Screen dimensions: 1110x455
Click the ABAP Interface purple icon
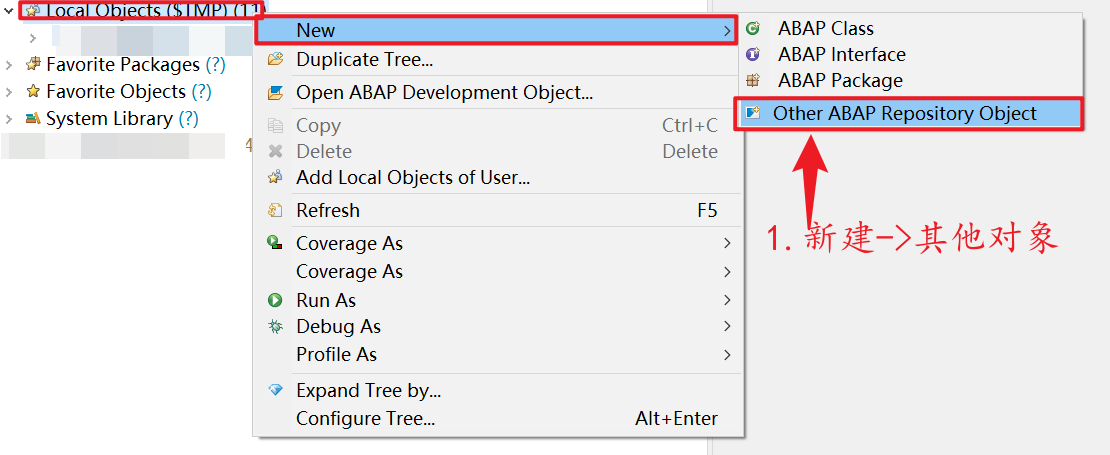[x=753, y=54]
